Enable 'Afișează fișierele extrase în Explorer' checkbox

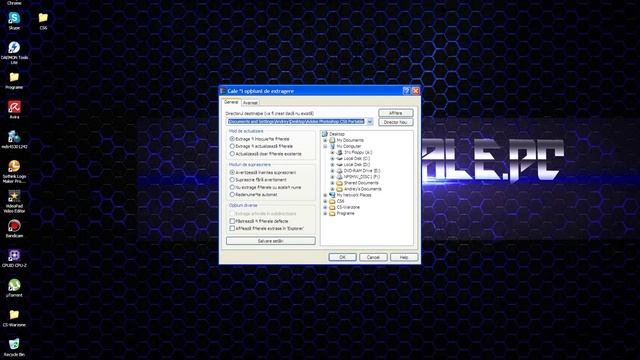point(232,229)
